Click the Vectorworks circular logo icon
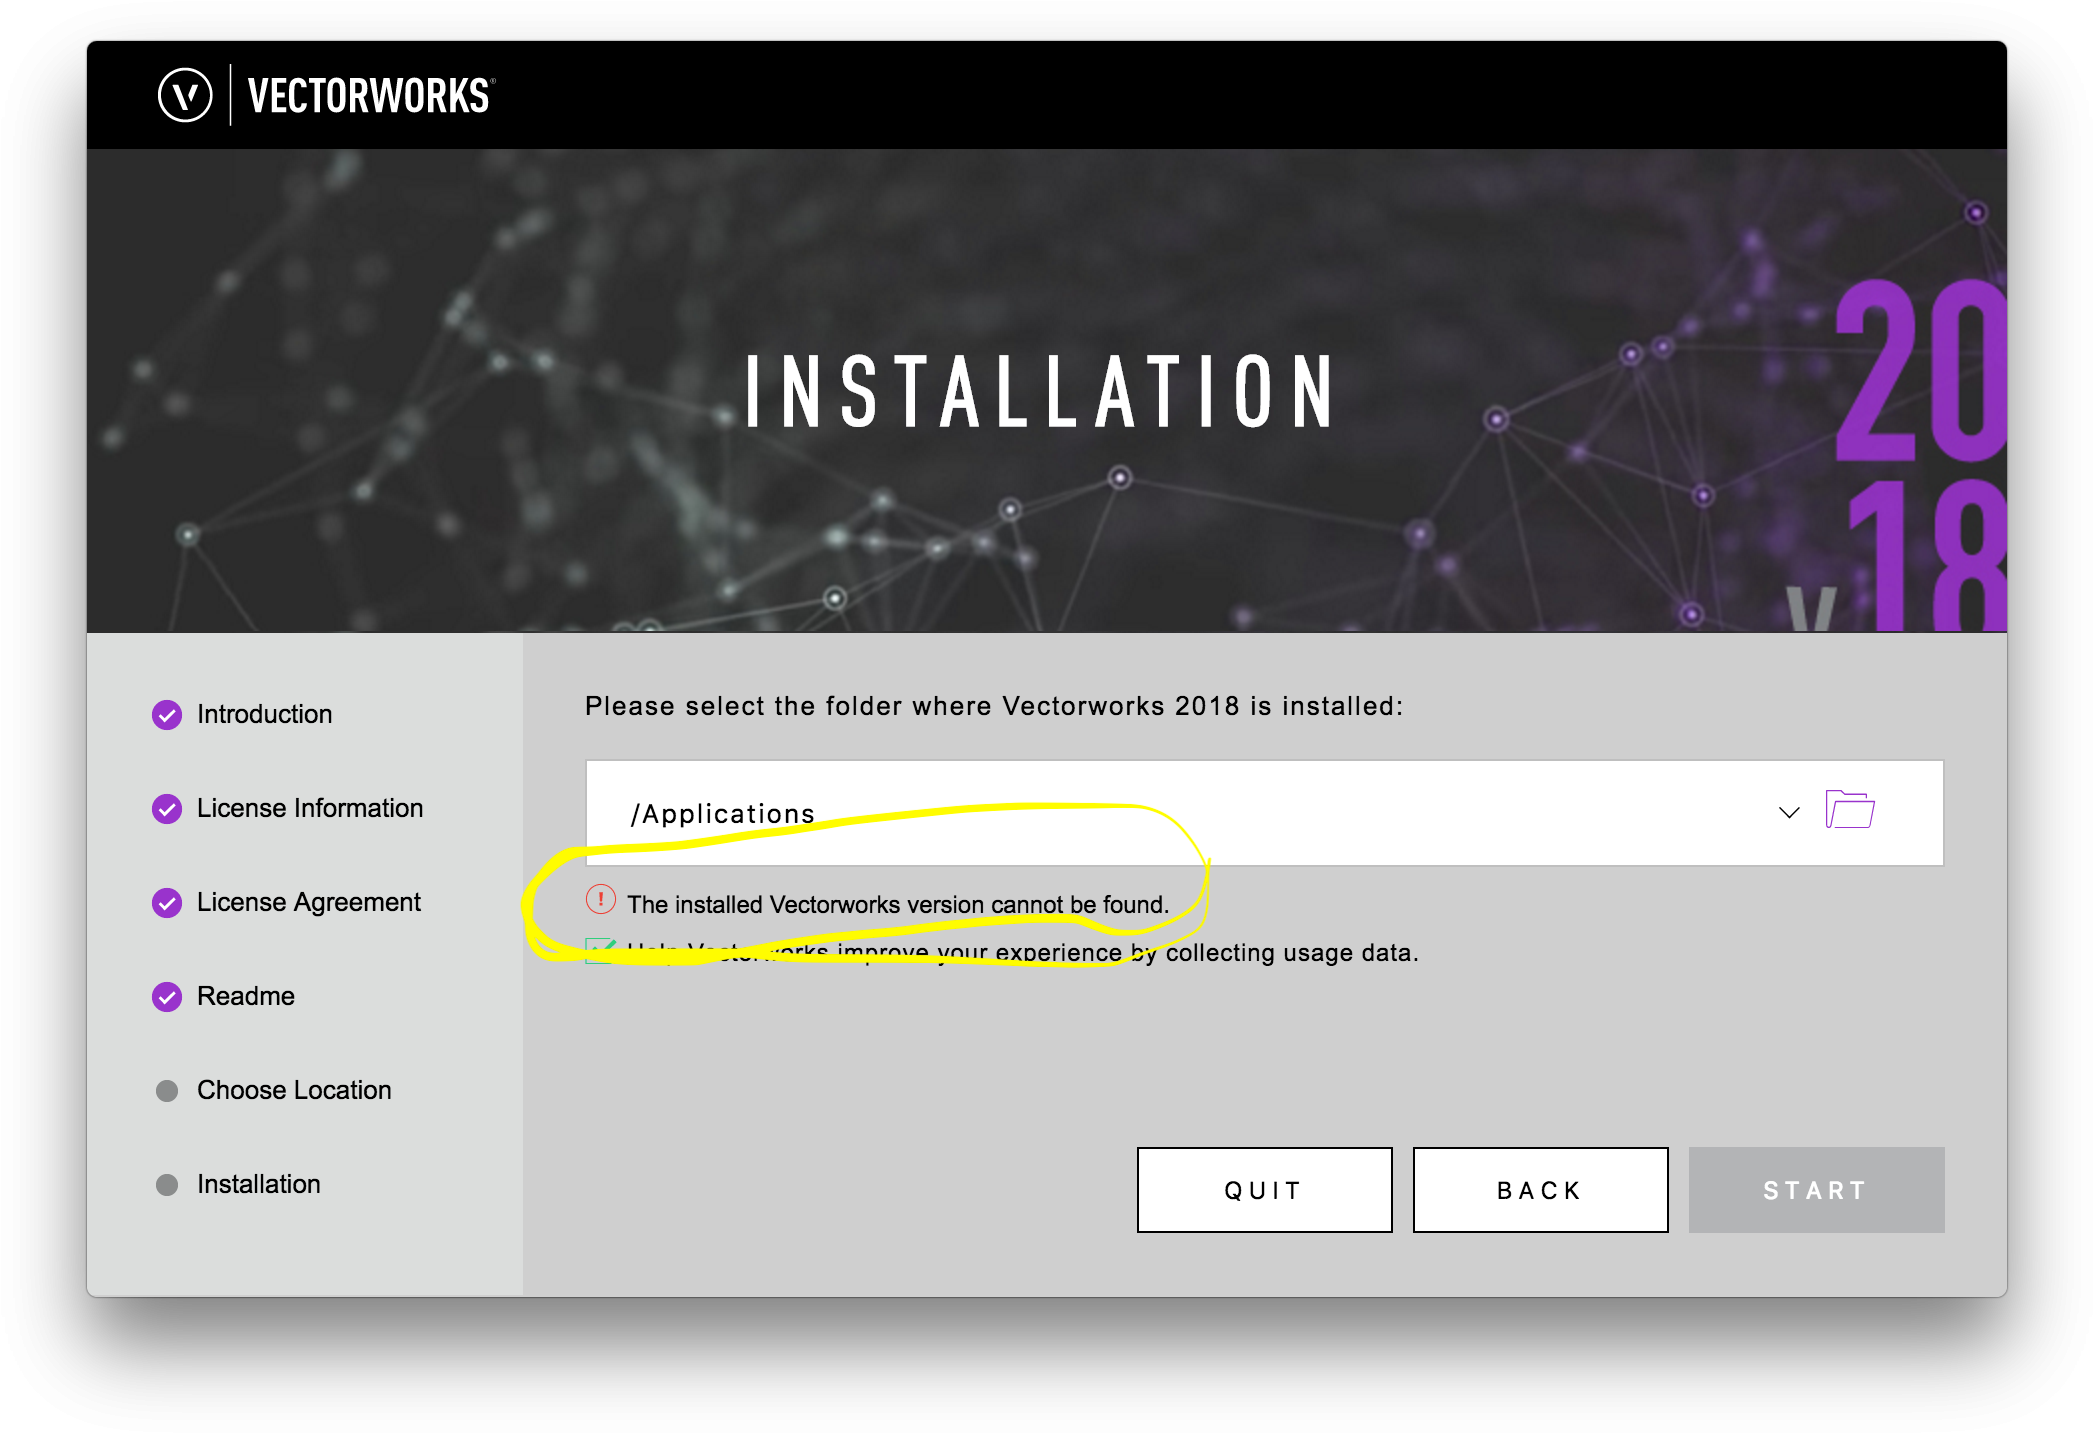 click(185, 96)
